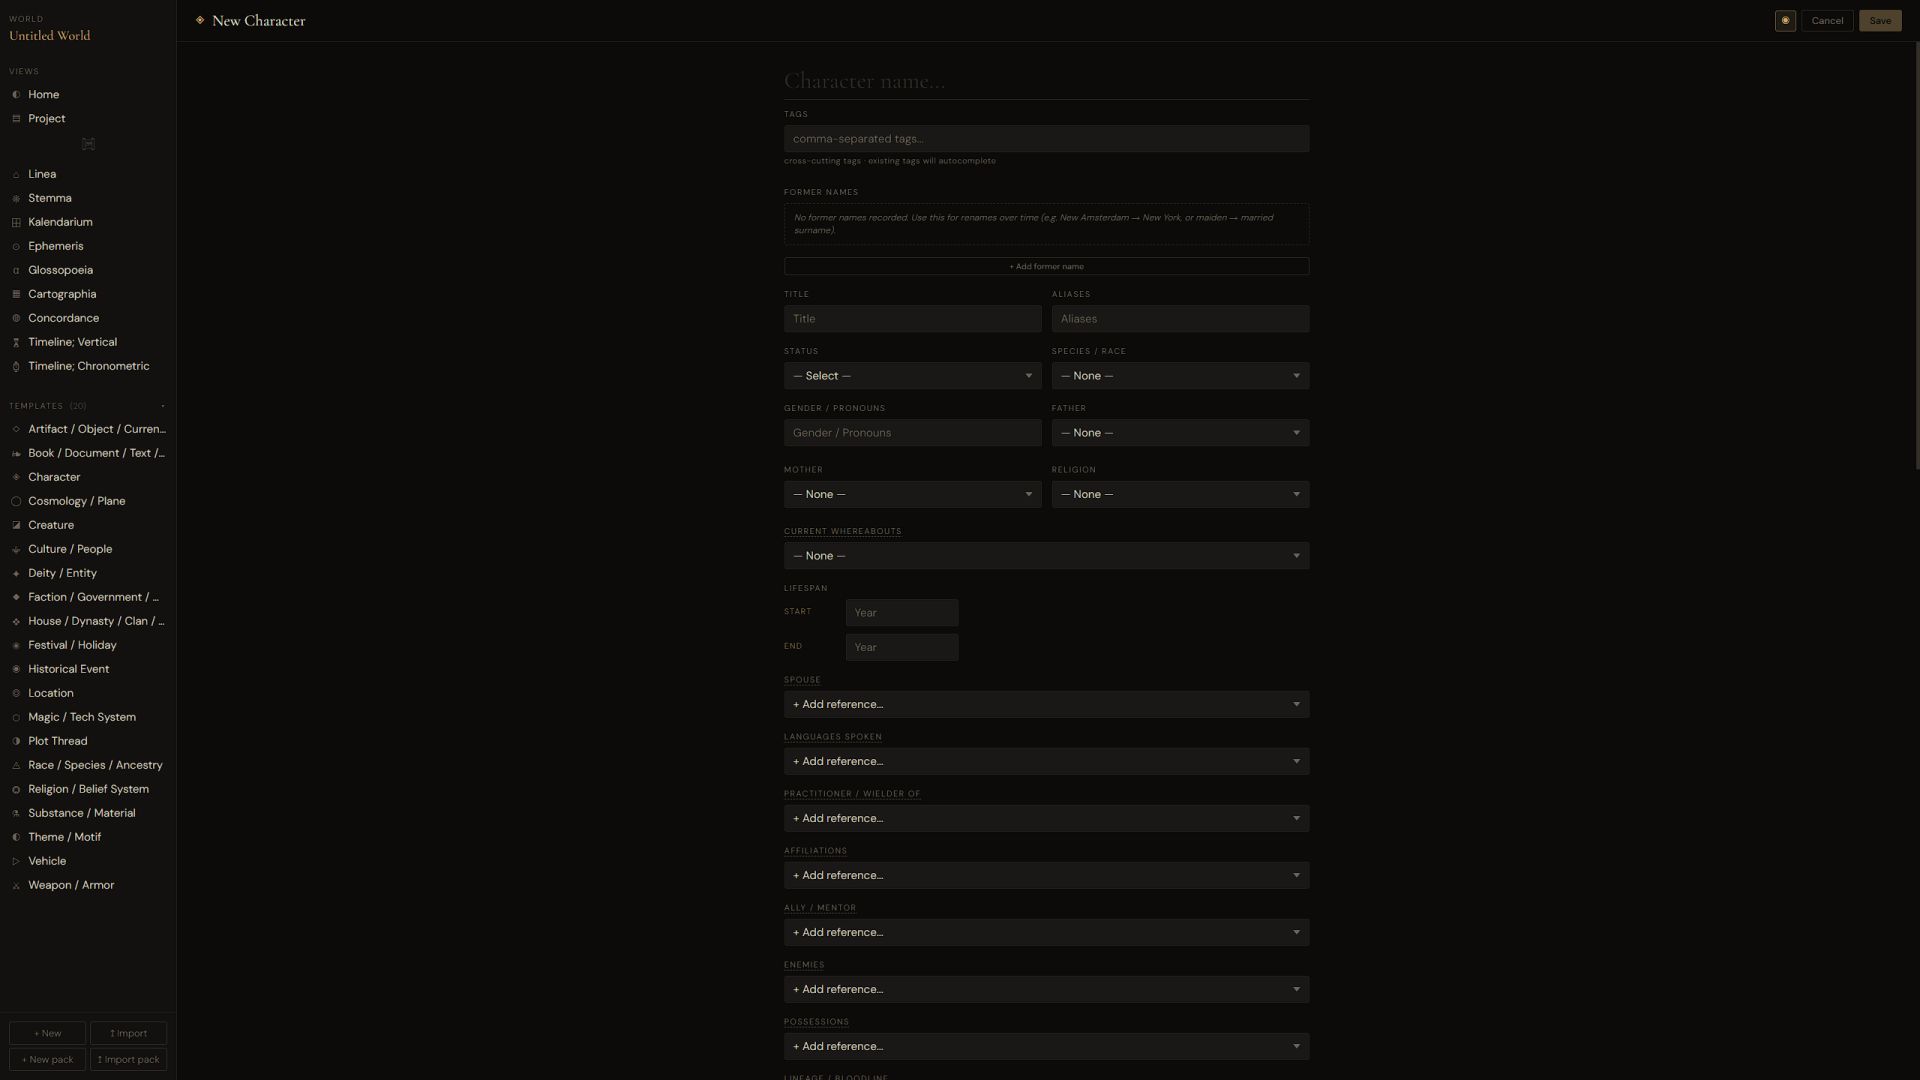Viewport: 1920px width, 1080px height.
Task: Click the Vehicle template icon
Action: point(16,862)
